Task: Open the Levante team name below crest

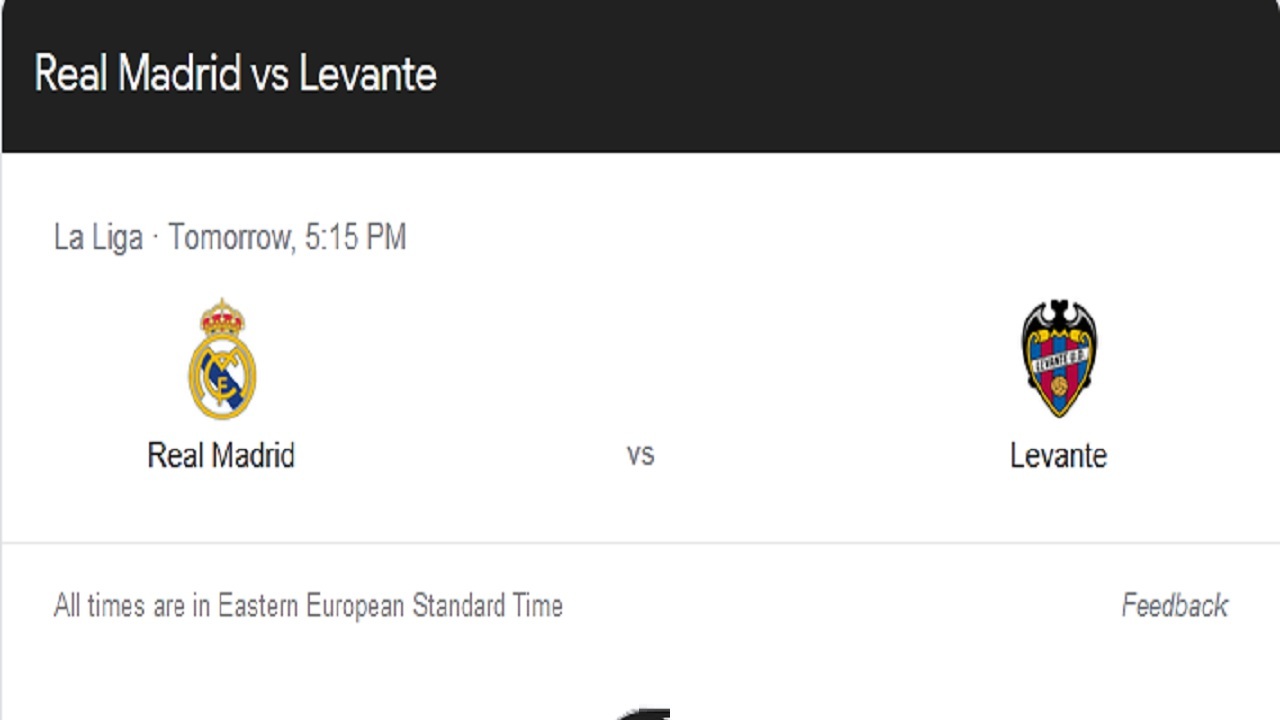Action: [x=1058, y=455]
